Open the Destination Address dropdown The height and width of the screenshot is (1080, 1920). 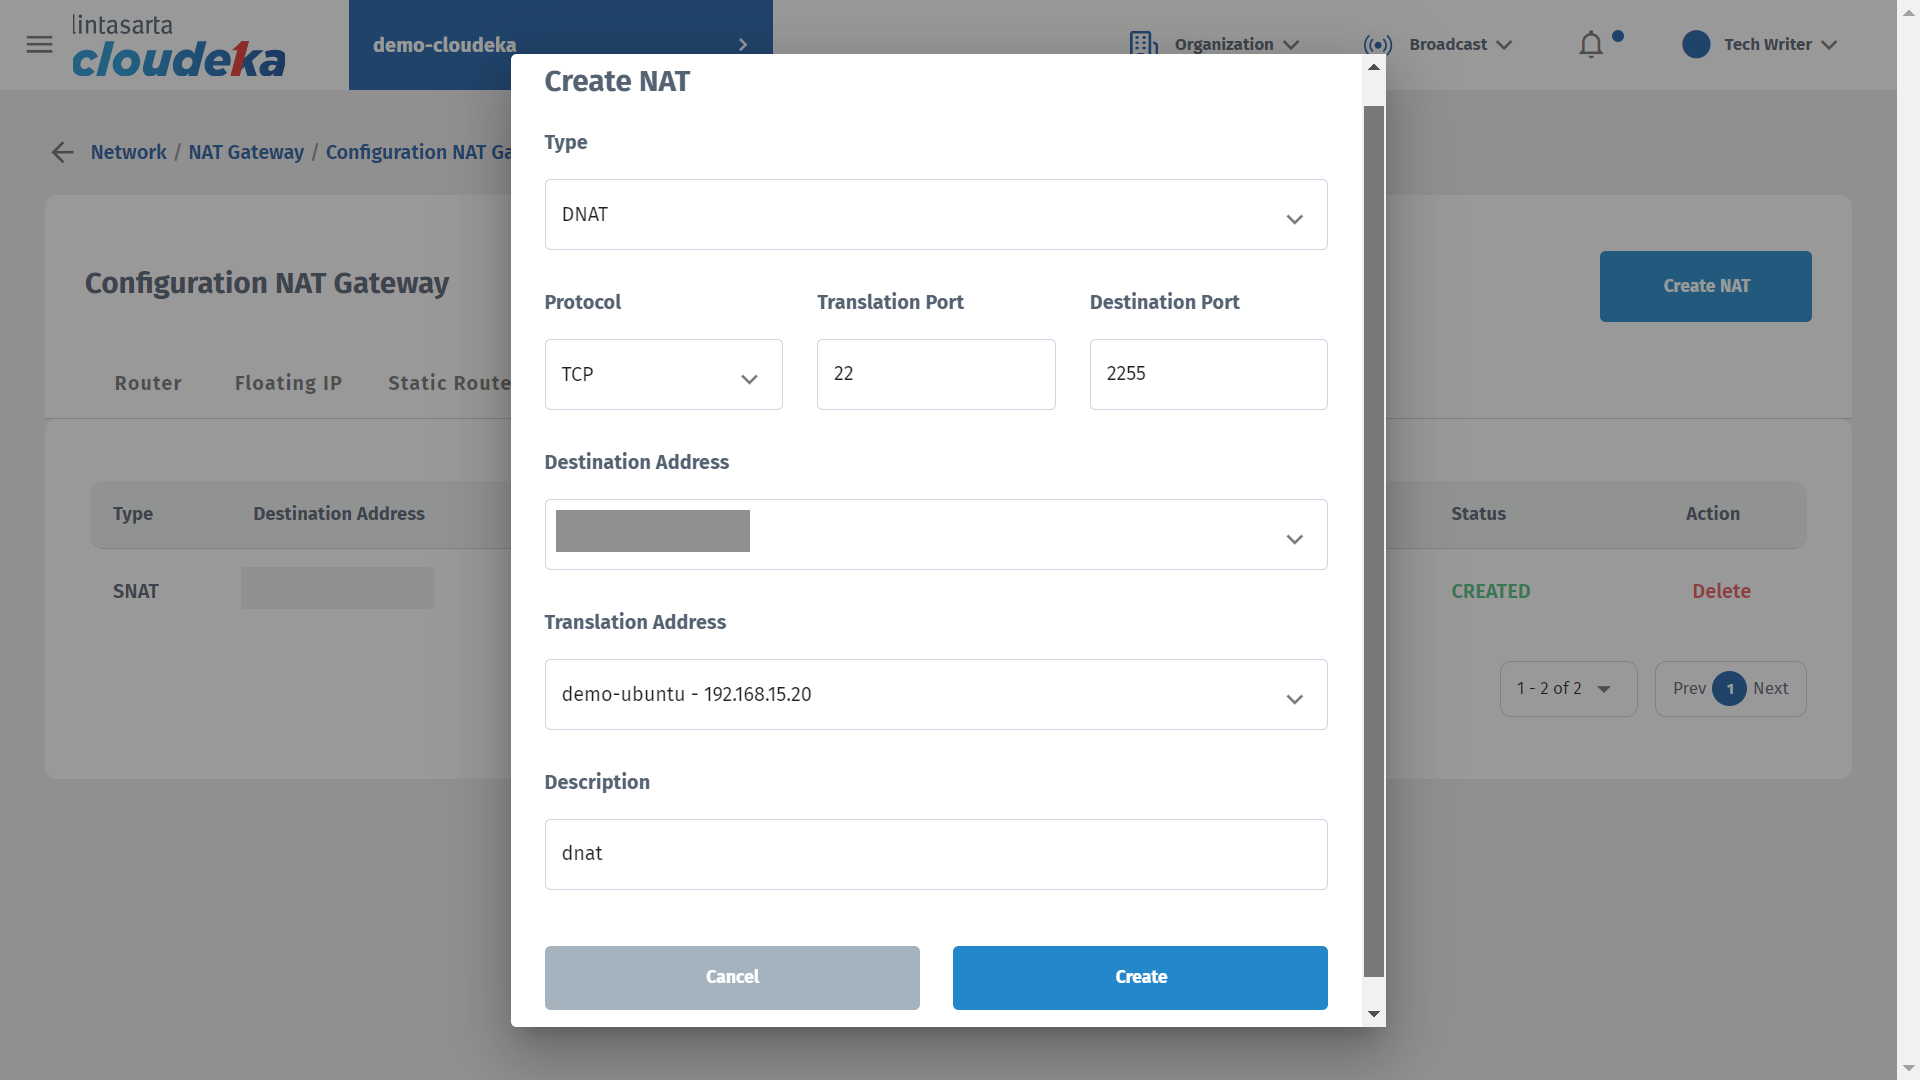935,535
